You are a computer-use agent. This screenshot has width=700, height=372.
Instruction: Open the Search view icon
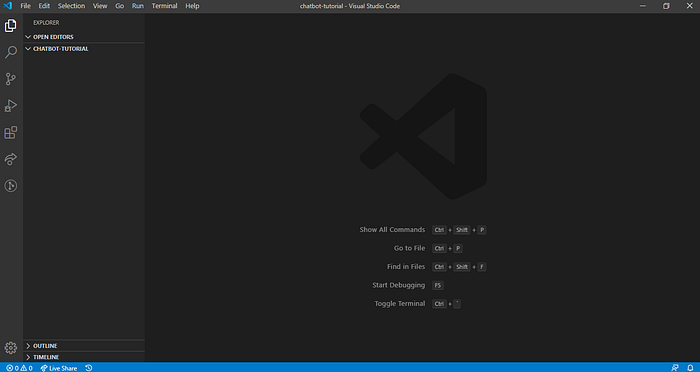click(11, 52)
